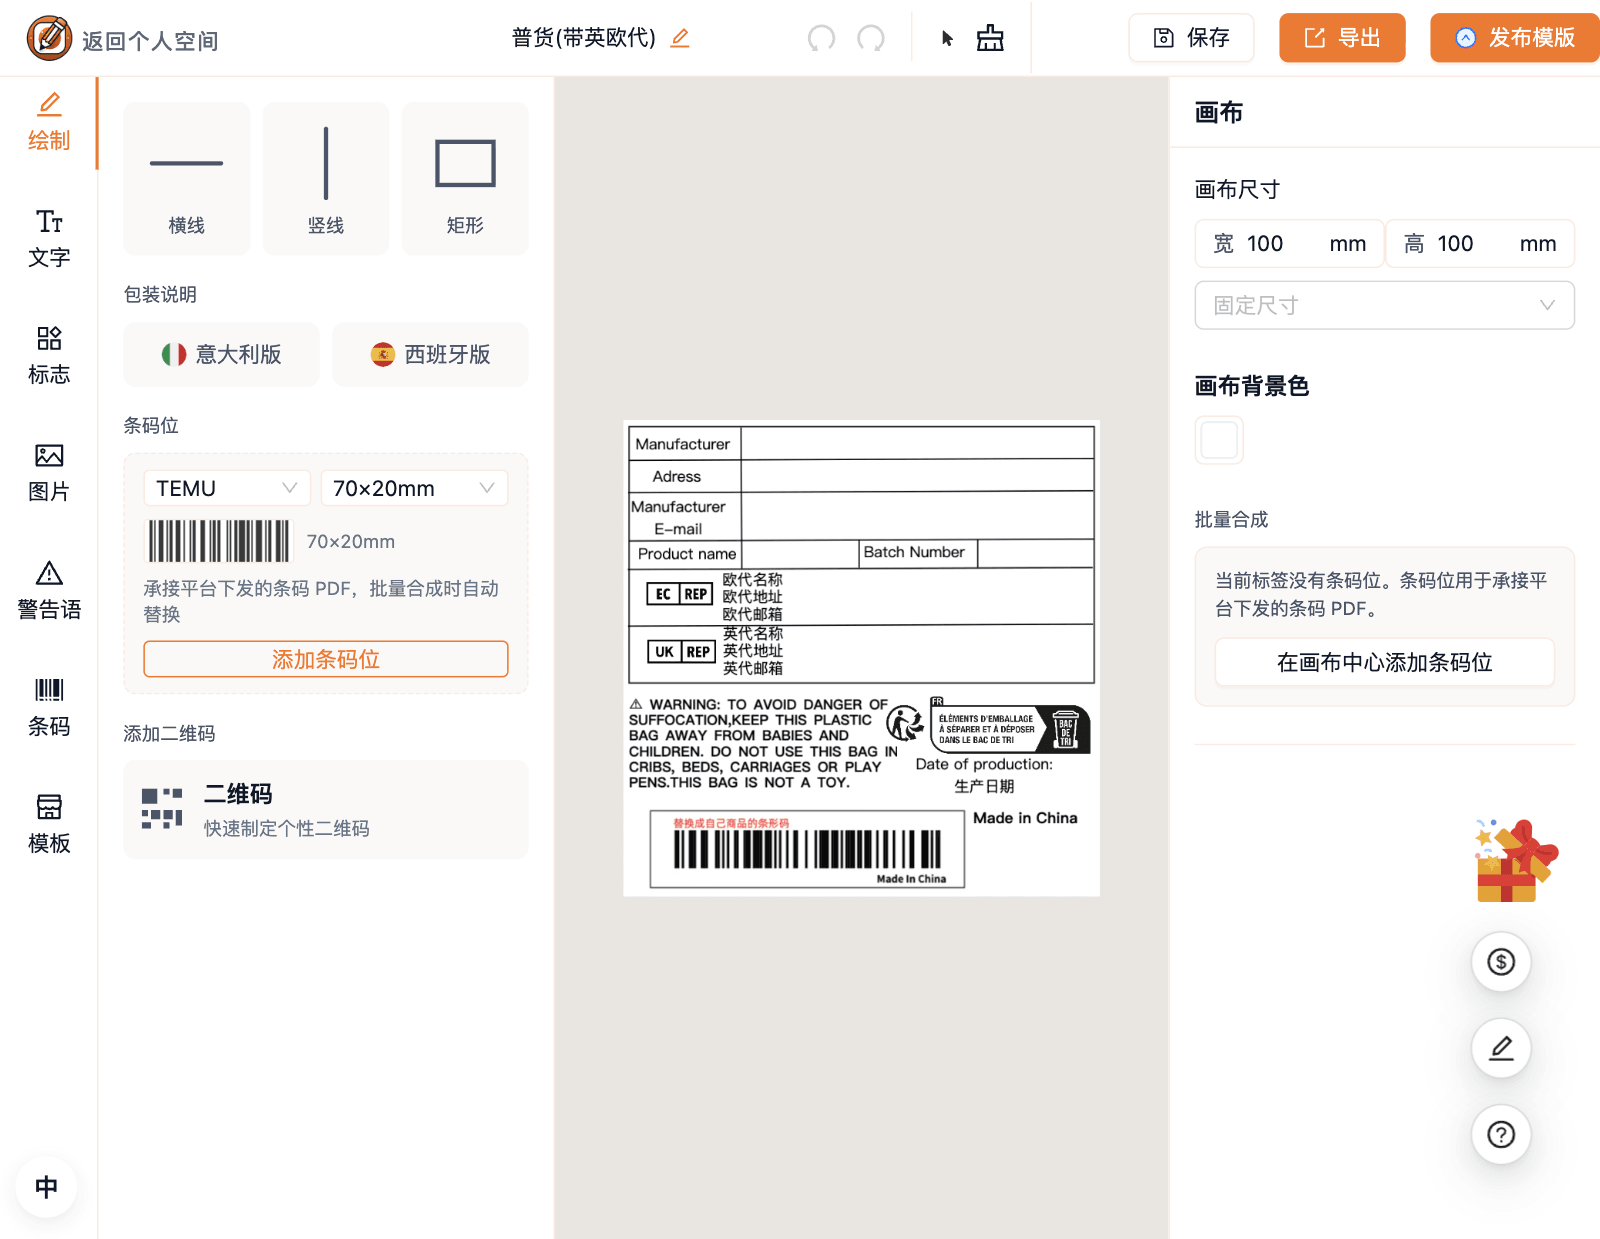
Task: Open the 70×20mm size dropdown
Action: click(x=414, y=488)
